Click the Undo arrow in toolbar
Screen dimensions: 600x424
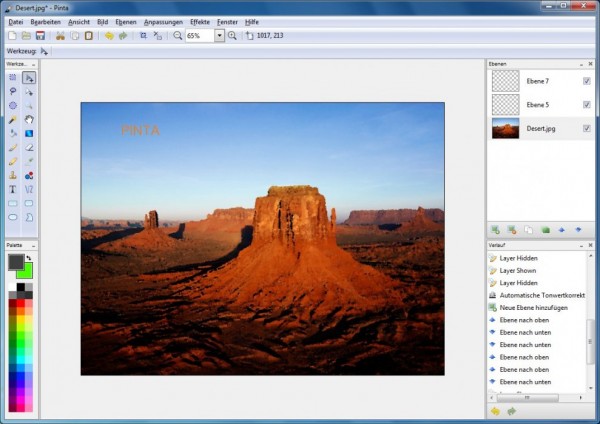pos(108,36)
